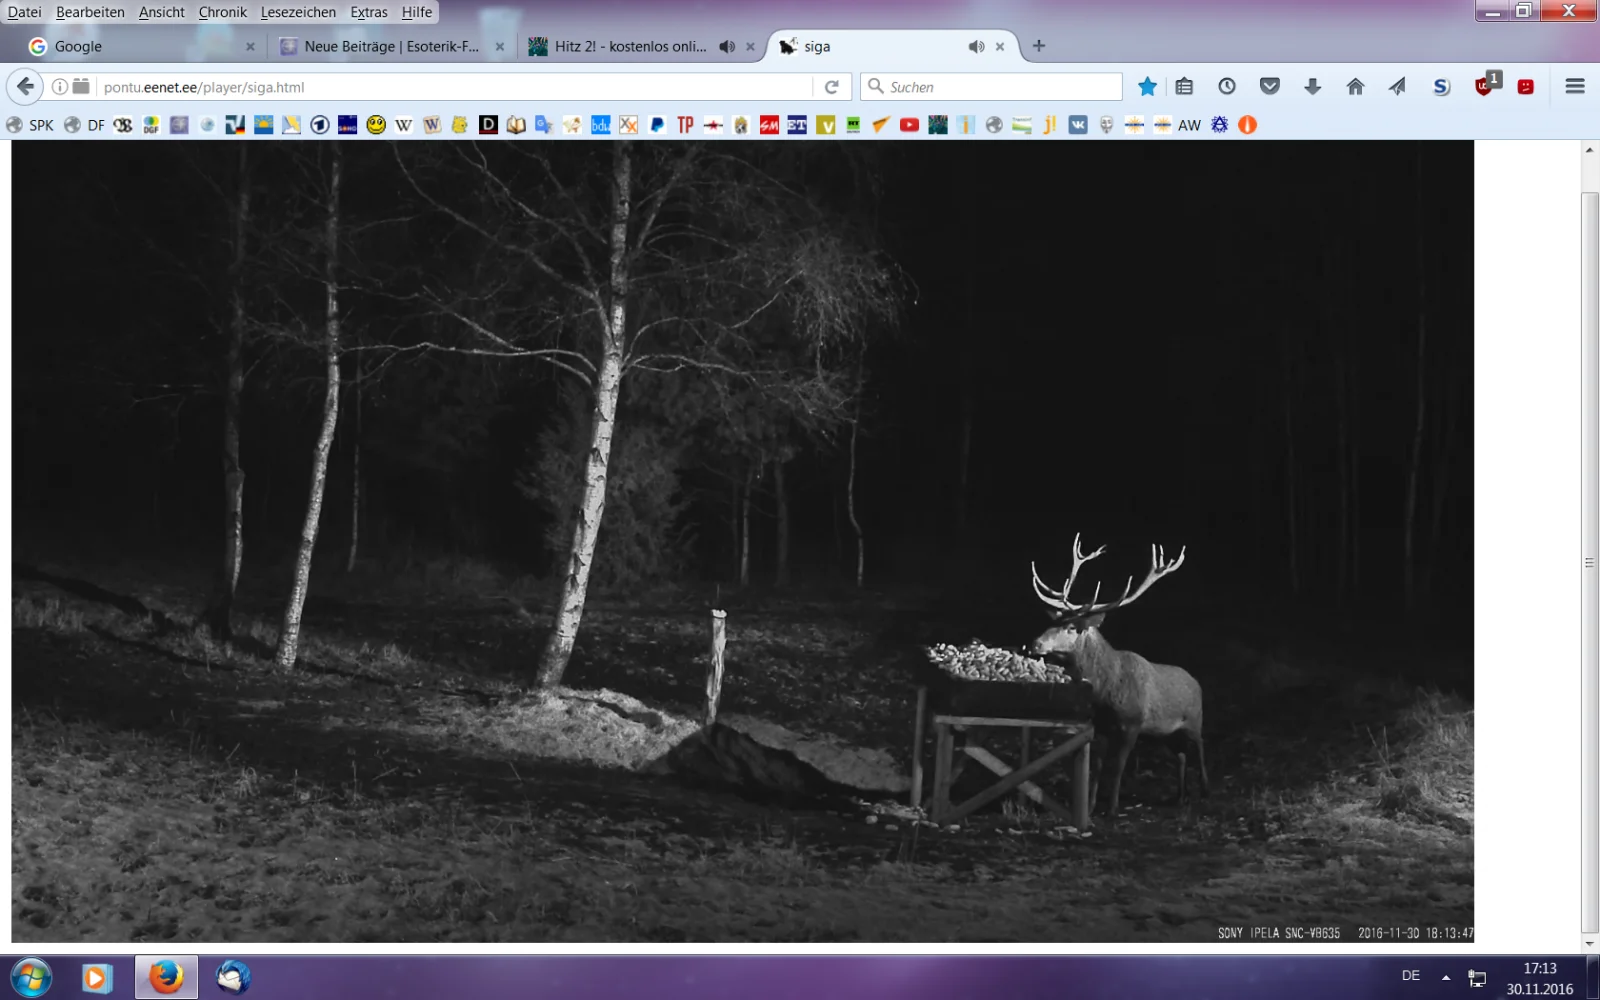This screenshot has height=1000, width=1600.
Task: Open the Chronik menu
Action: point(222,12)
